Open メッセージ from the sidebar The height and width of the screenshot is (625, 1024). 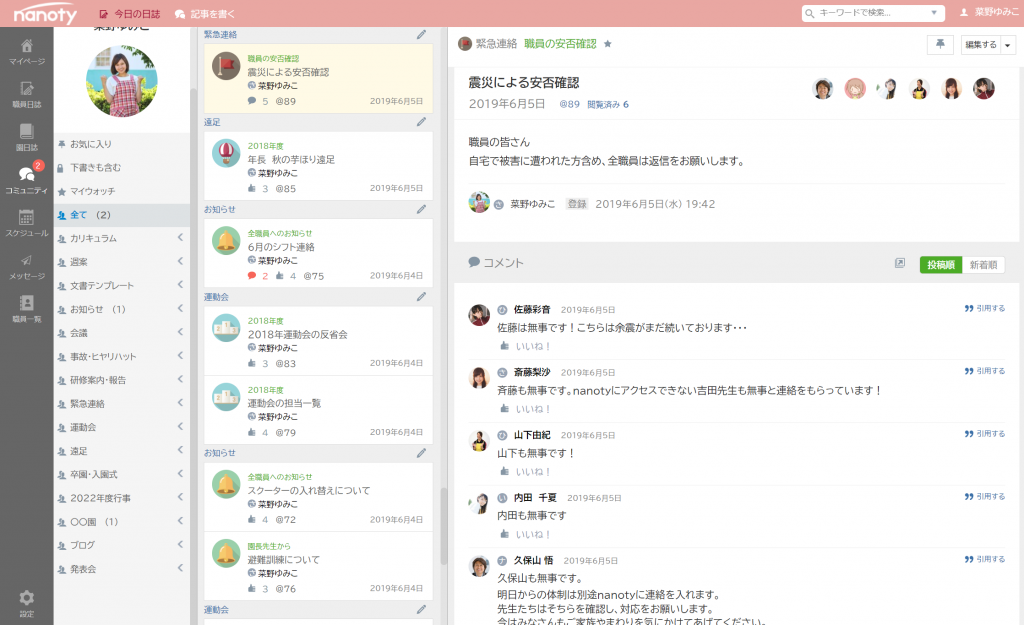26,265
